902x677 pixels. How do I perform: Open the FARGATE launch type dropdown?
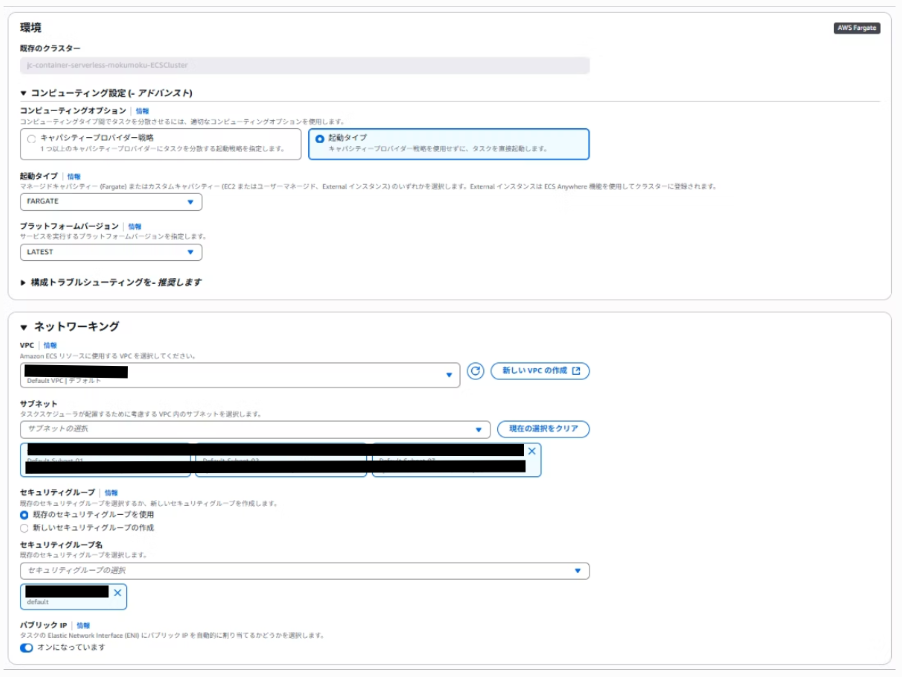111,202
